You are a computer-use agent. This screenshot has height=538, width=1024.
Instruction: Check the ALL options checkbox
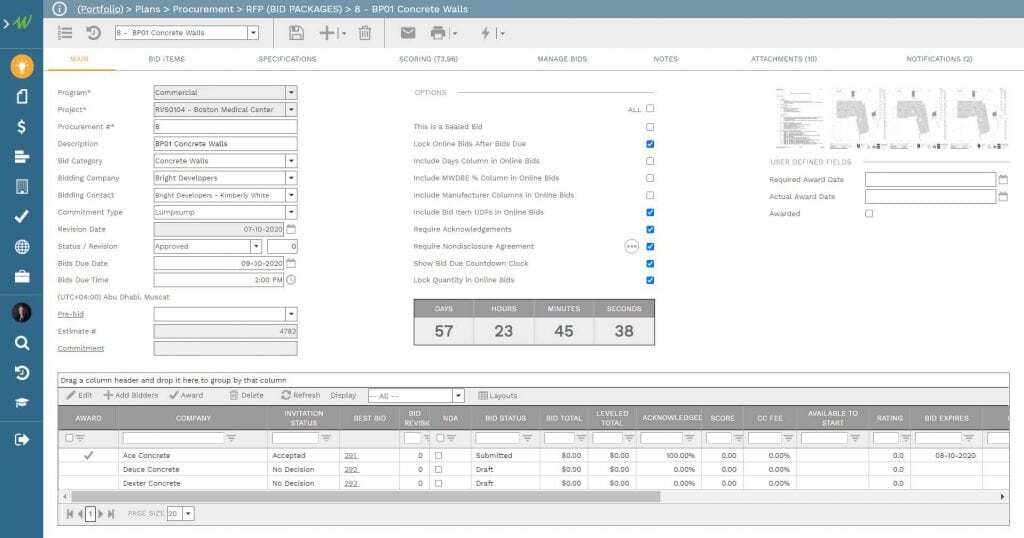650,108
